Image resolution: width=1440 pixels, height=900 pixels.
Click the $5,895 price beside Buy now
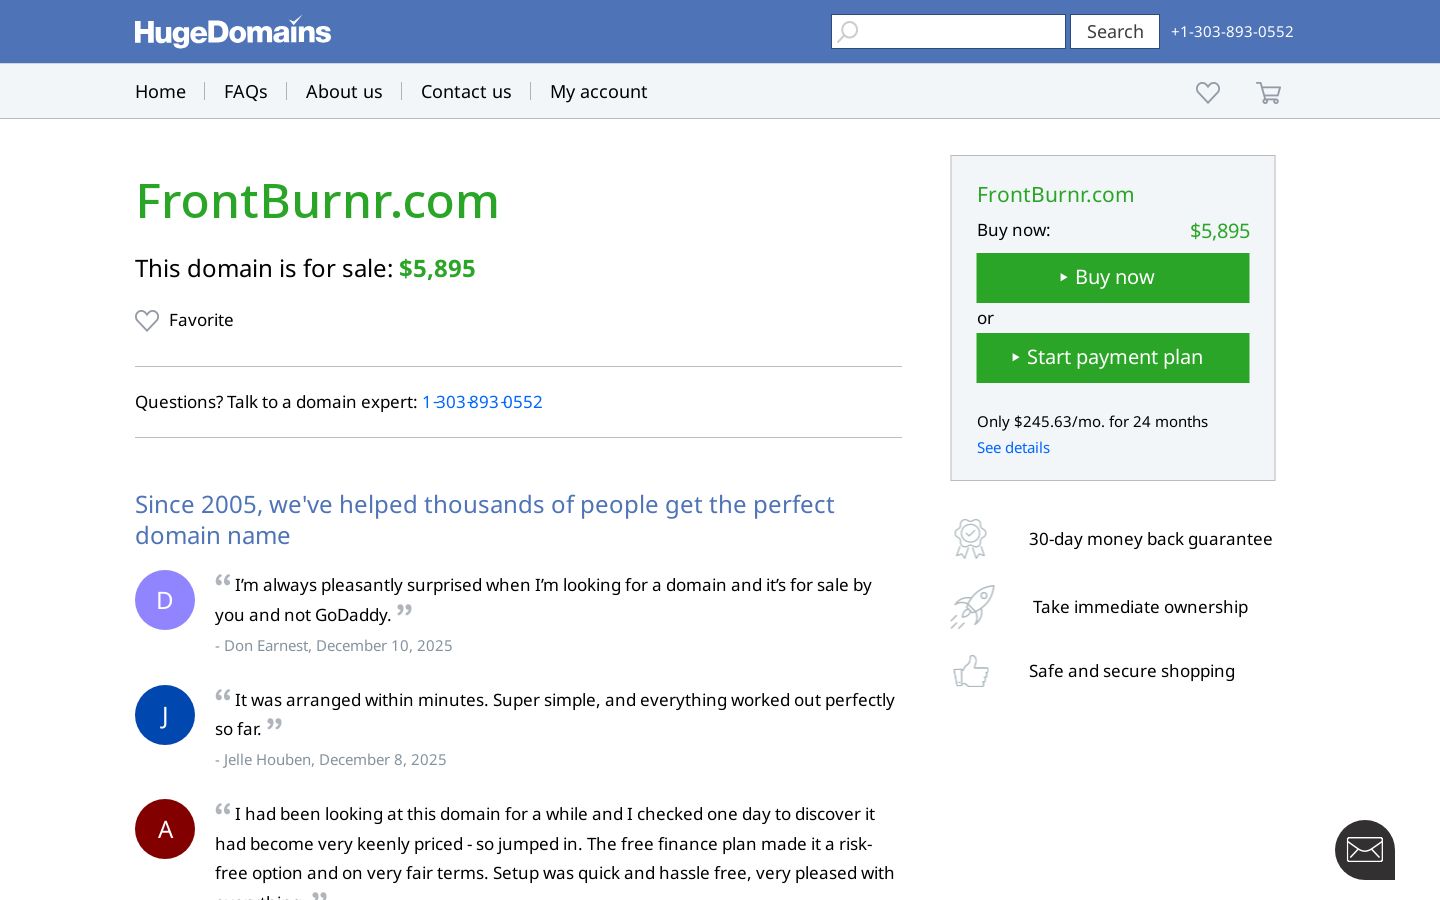[x=1220, y=231]
